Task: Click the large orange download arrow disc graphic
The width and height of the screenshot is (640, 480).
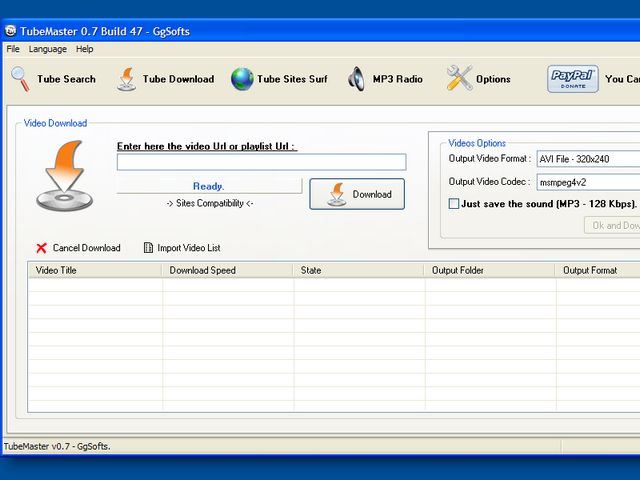Action: [x=64, y=176]
